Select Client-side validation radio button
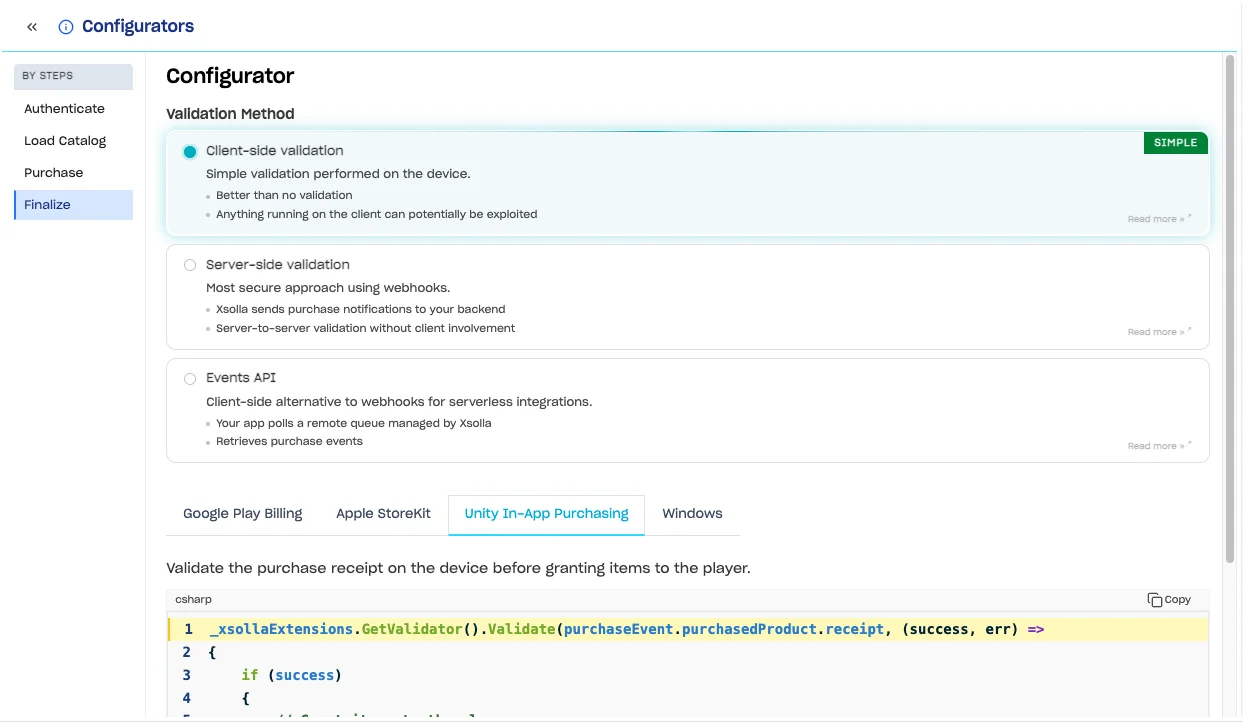1243x722 pixels. point(190,152)
